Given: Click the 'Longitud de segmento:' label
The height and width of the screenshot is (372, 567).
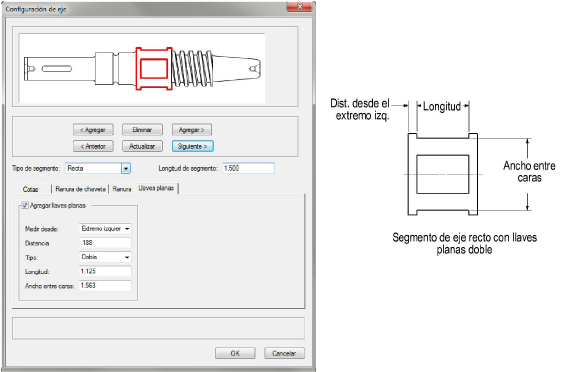Looking at the screenshot, I should [188, 168].
